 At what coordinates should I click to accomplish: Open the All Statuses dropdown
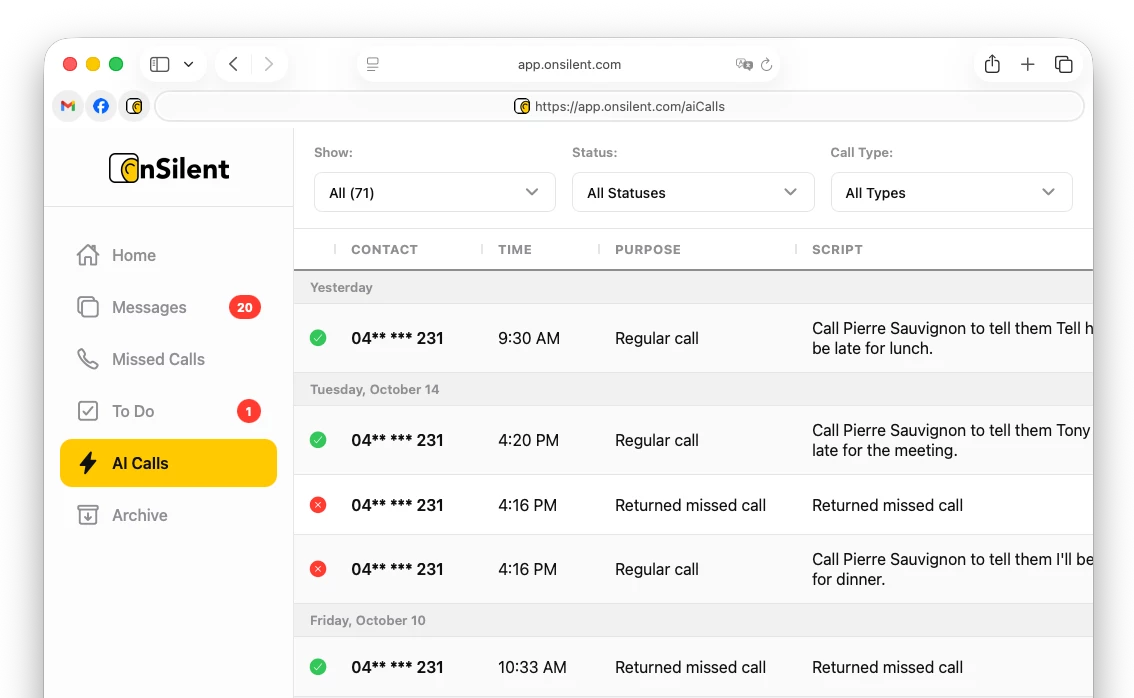click(x=692, y=192)
